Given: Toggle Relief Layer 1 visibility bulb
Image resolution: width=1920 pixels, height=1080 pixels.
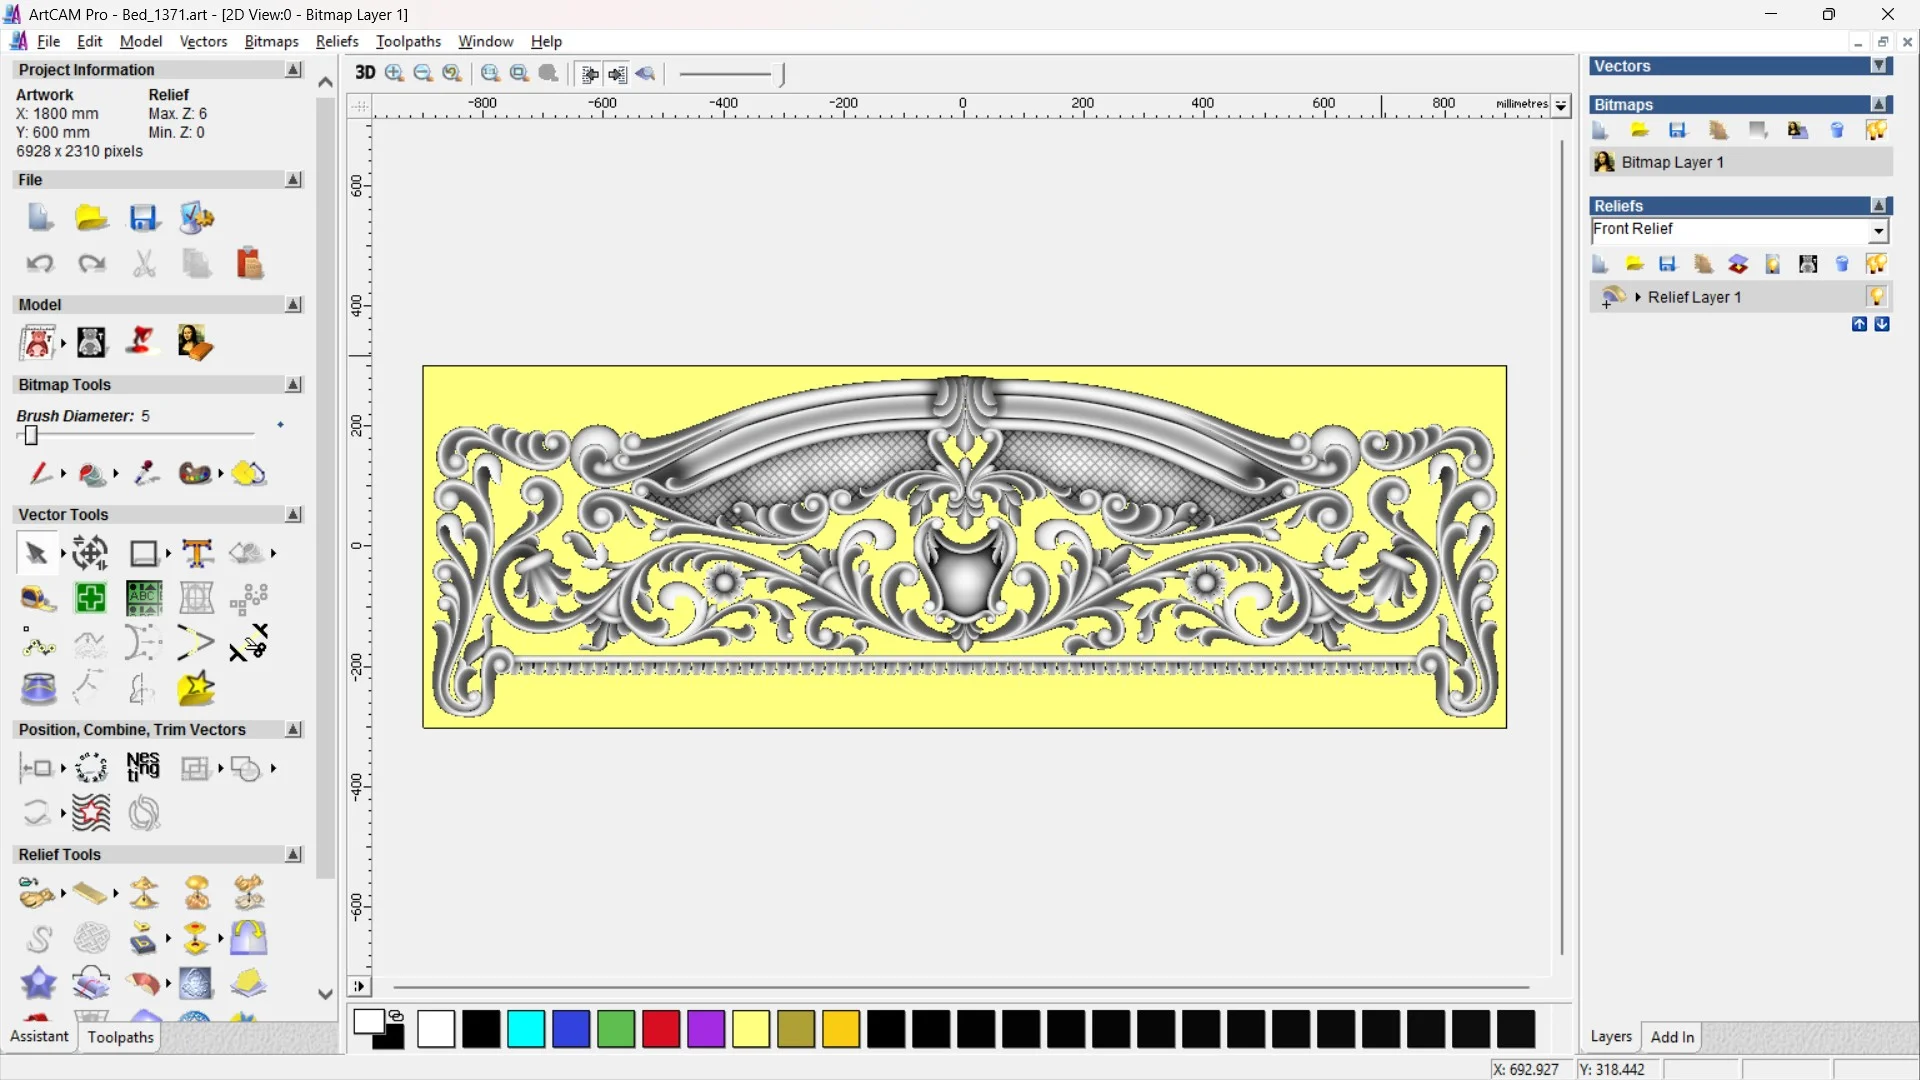Looking at the screenshot, I should (1876, 297).
